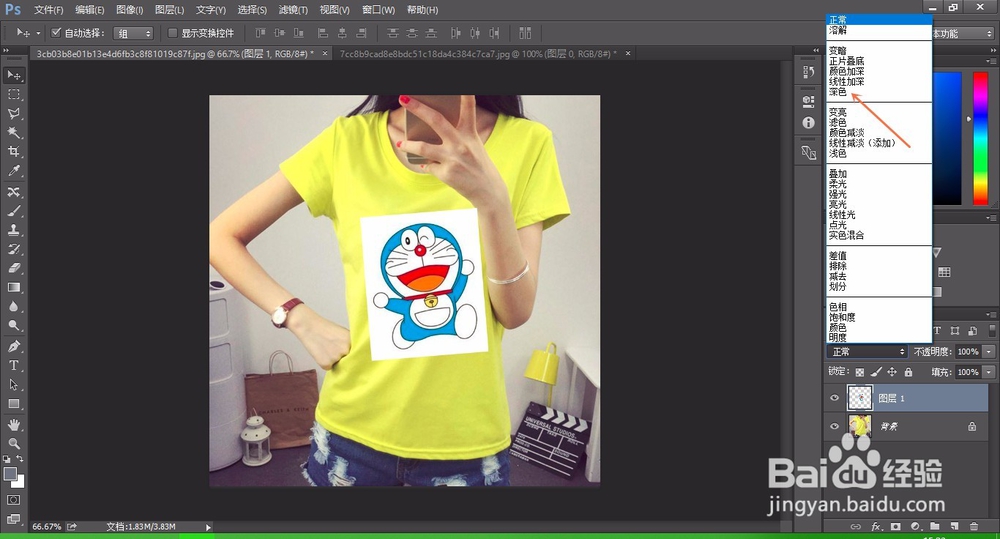Toggle lock transparent pixels
Viewport: 1000px width, 539px height.
click(860, 372)
